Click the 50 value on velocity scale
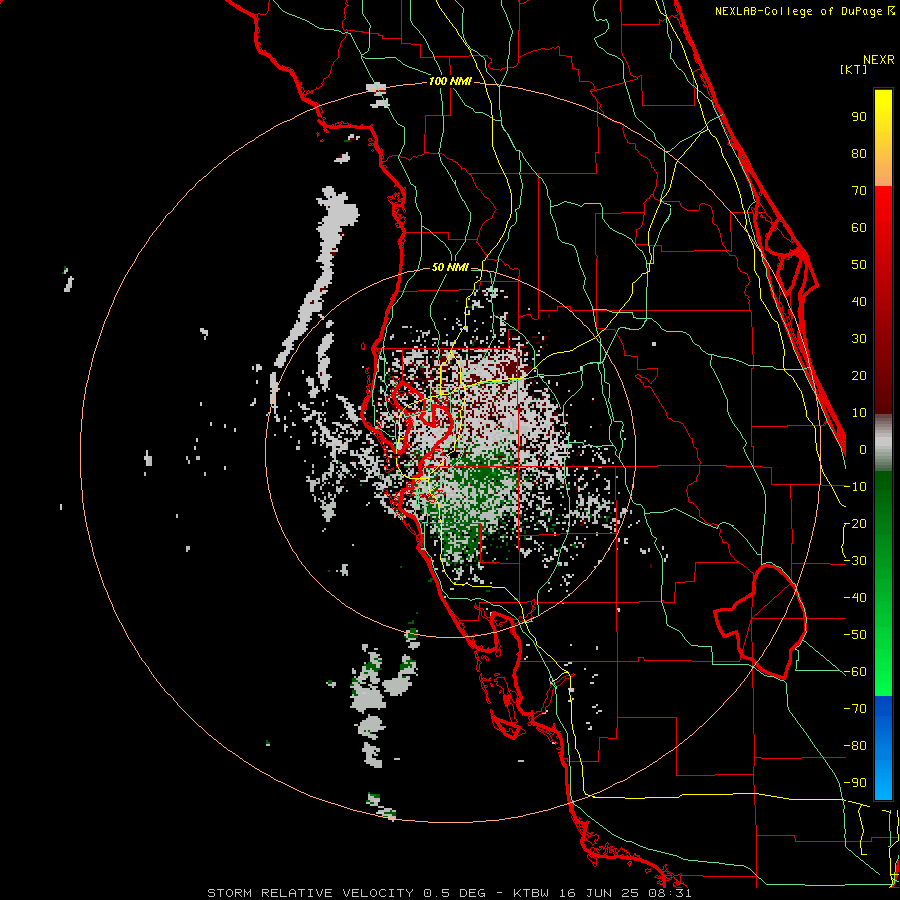The height and width of the screenshot is (900, 900). 859,265
